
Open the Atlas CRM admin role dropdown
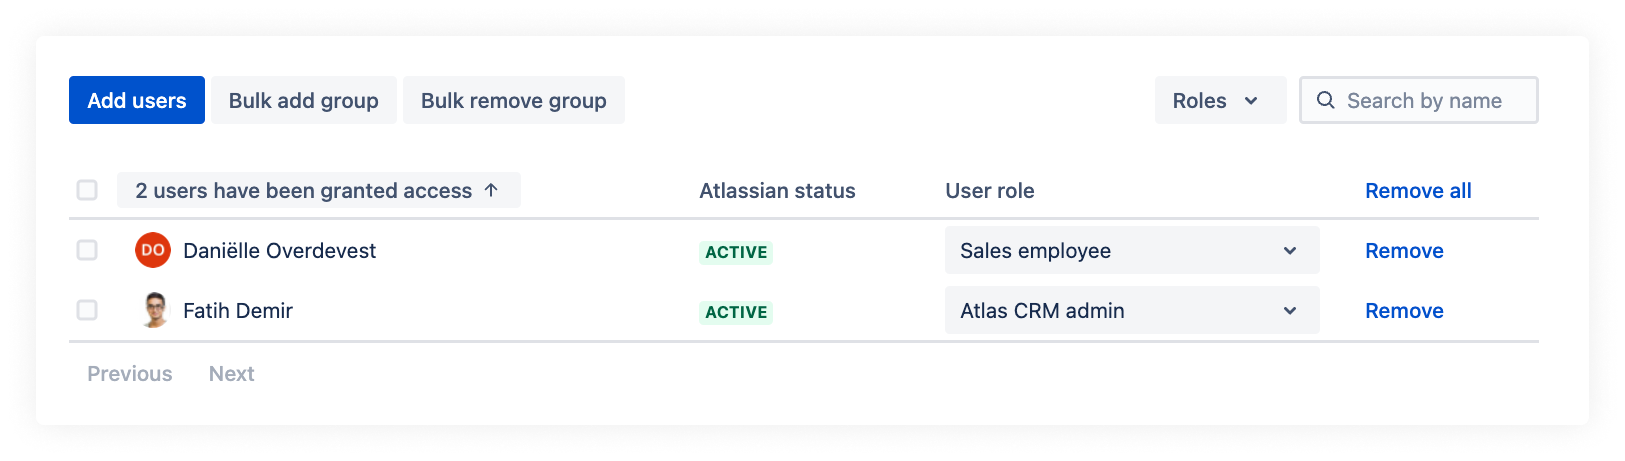1131,310
